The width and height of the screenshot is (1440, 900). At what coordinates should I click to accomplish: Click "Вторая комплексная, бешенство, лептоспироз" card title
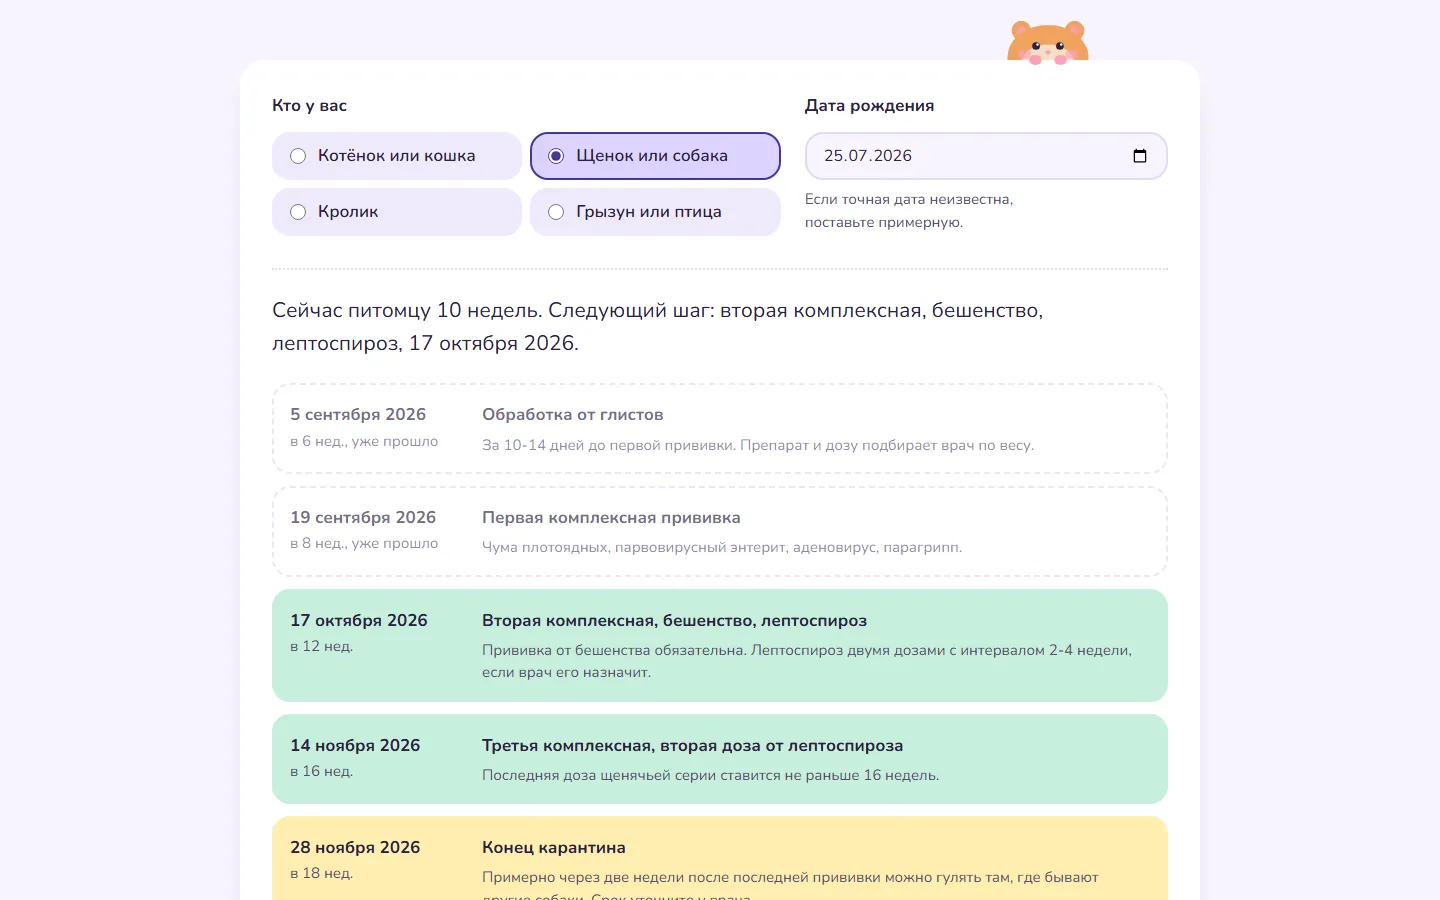674,620
